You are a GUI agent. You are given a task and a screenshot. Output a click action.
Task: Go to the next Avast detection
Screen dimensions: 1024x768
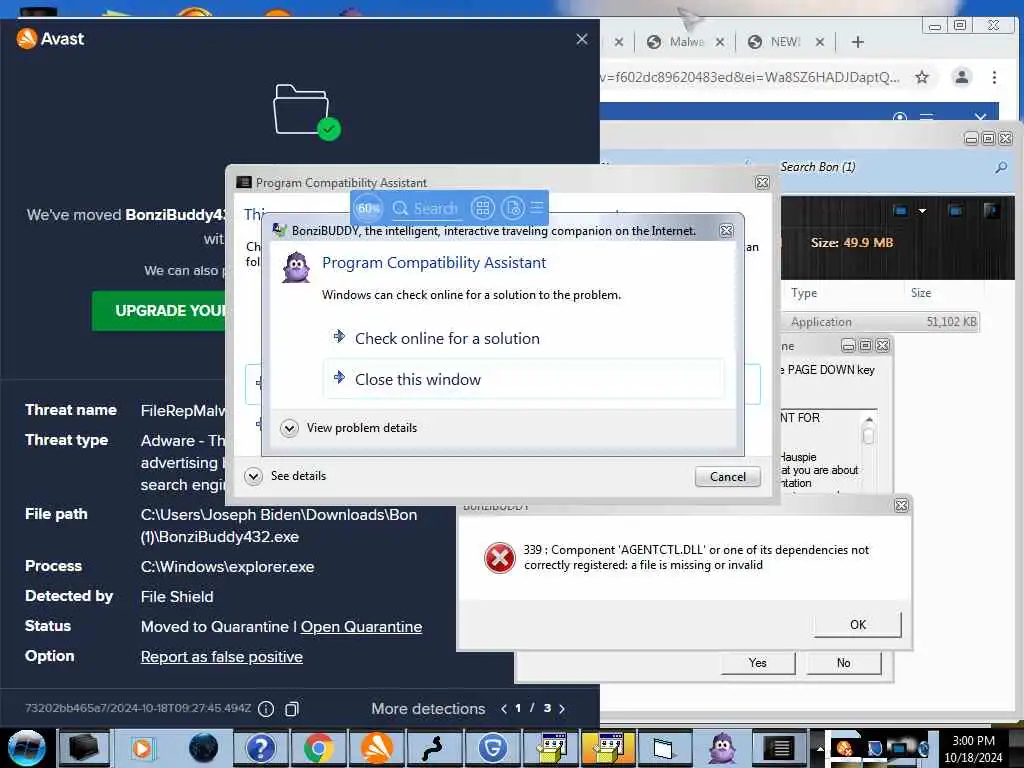pos(562,709)
